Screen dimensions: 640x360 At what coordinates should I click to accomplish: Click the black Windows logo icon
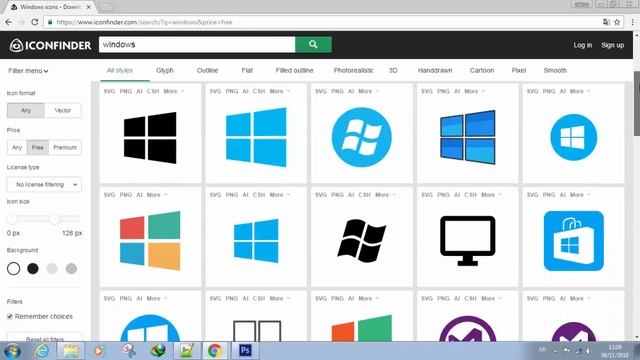pyautogui.click(x=150, y=138)
